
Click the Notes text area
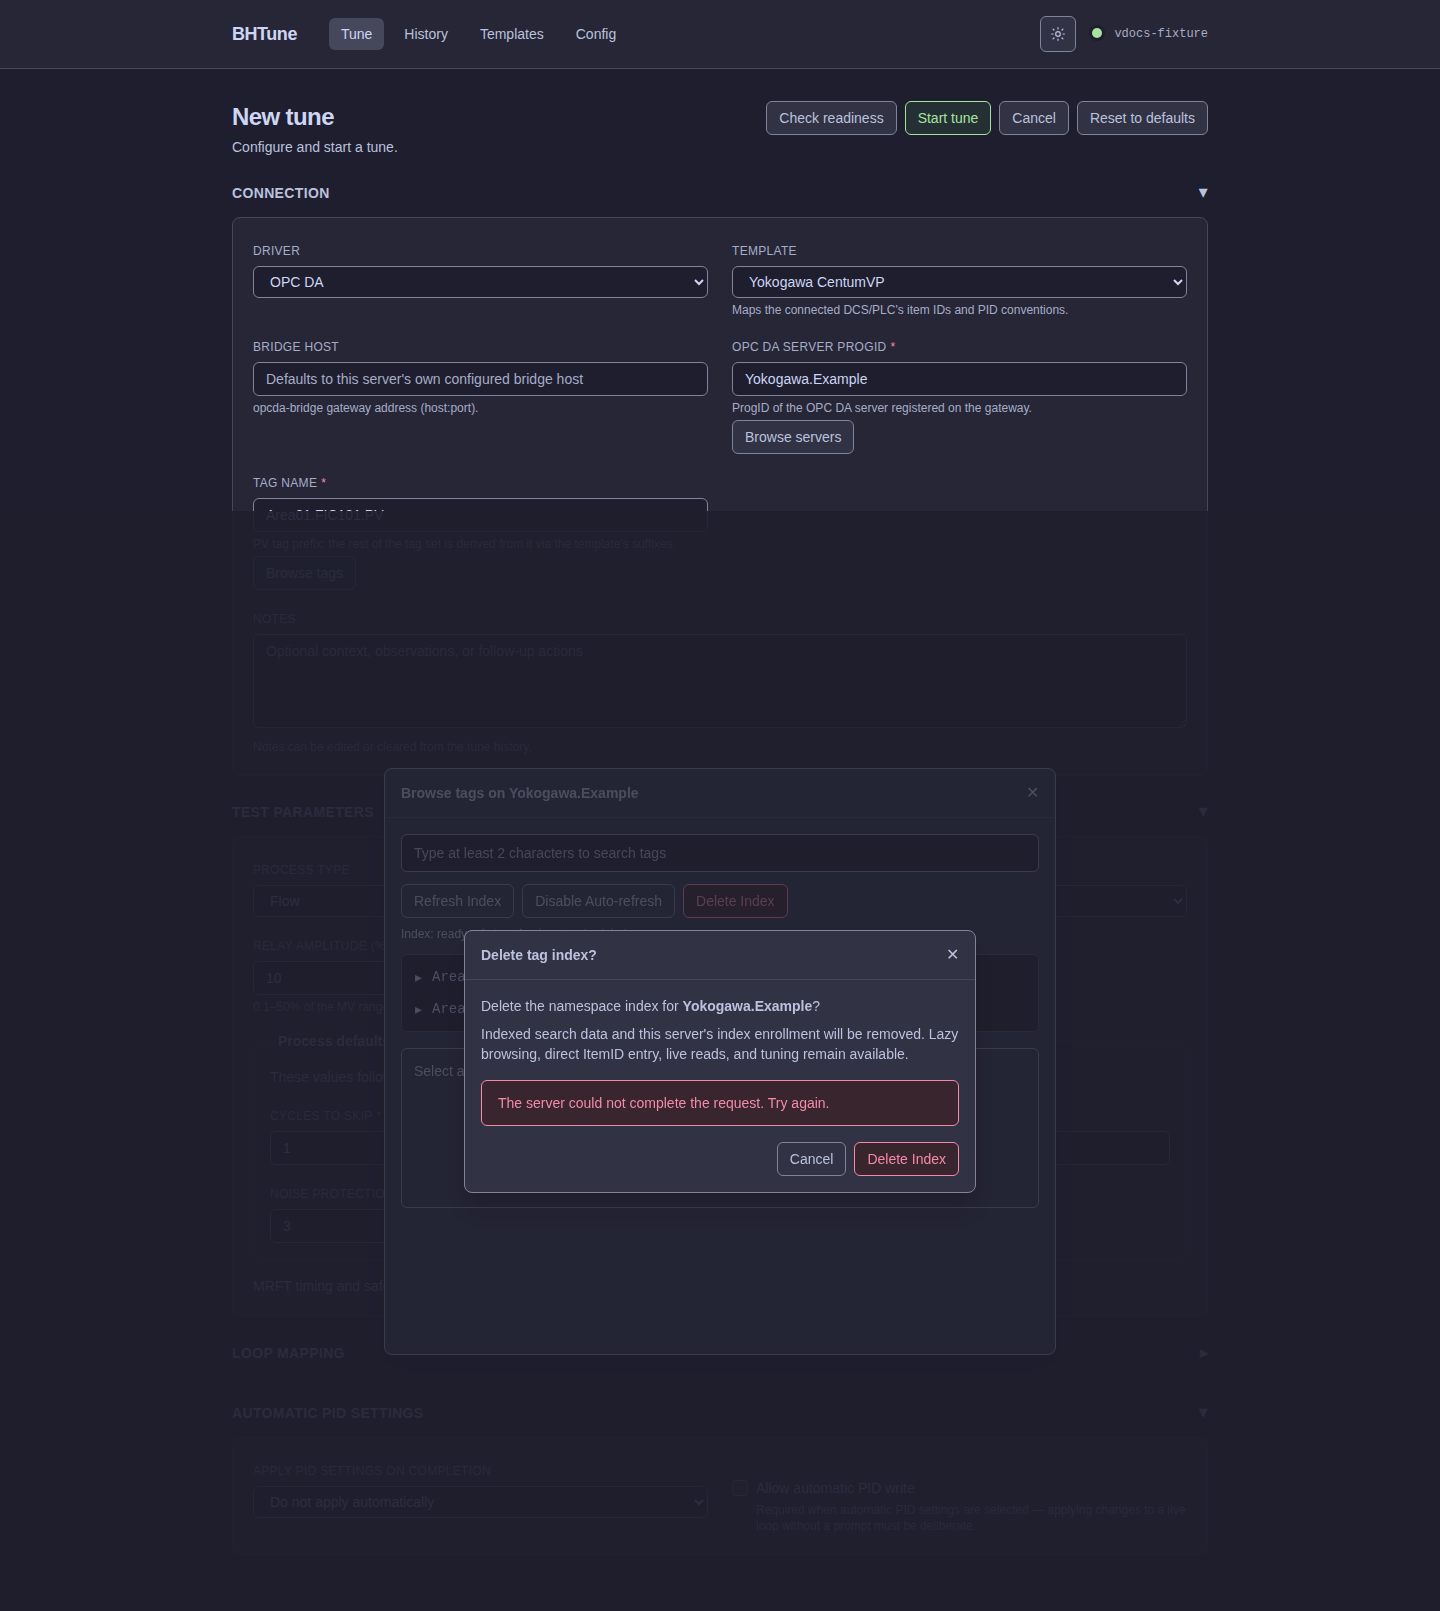pyautogui.click(x=720, y=681)
